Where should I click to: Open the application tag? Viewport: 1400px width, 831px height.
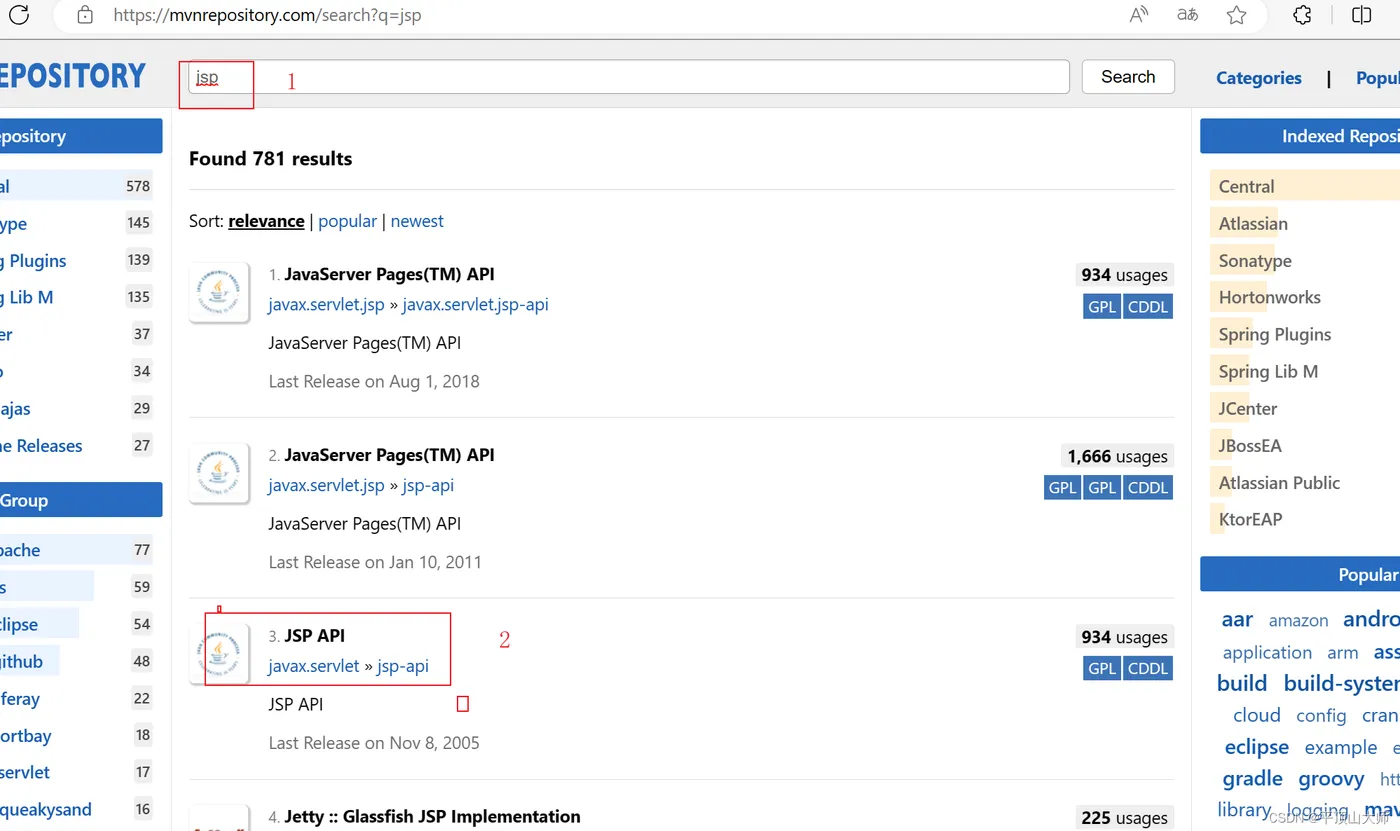tap(1267, 653)
